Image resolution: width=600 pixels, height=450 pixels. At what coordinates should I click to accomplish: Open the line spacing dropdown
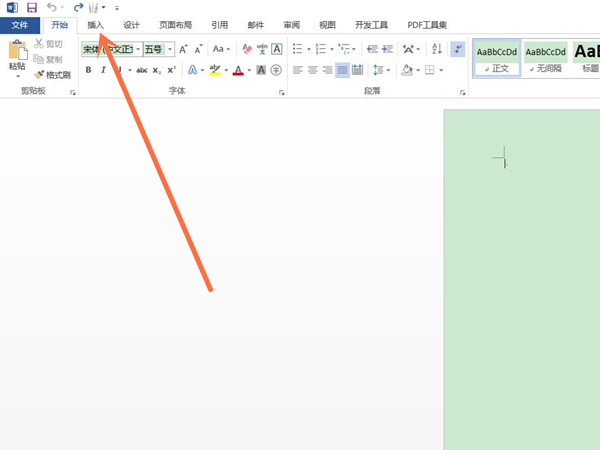(381, 70)
